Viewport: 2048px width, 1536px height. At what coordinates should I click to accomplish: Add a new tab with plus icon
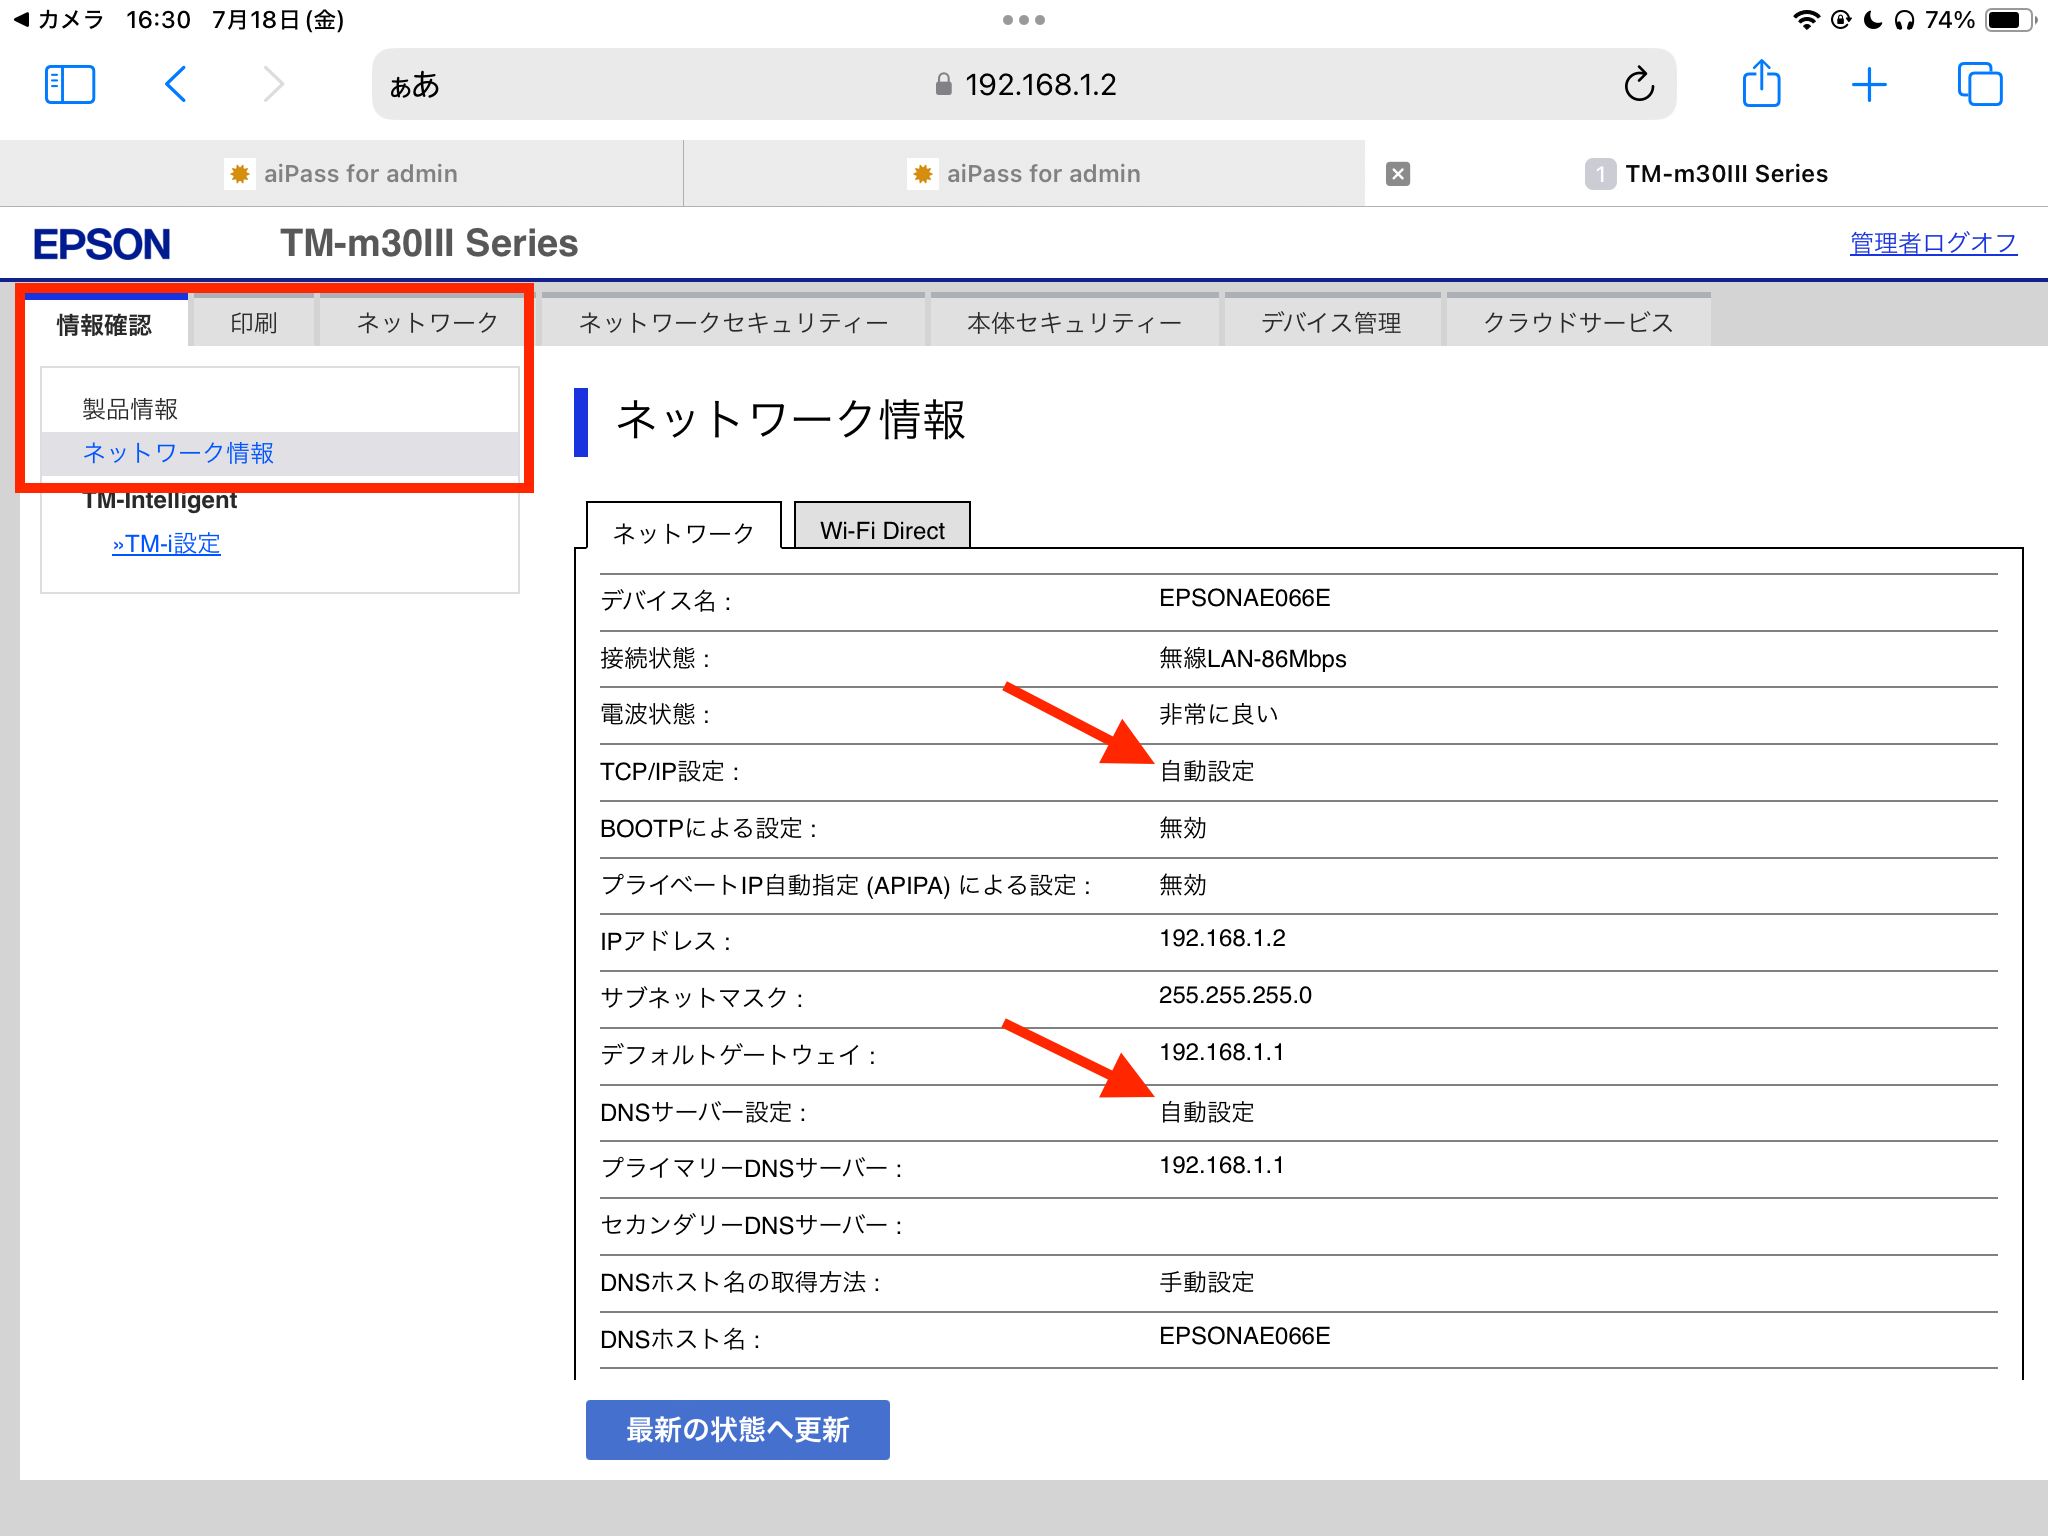tap(1869, 85)
